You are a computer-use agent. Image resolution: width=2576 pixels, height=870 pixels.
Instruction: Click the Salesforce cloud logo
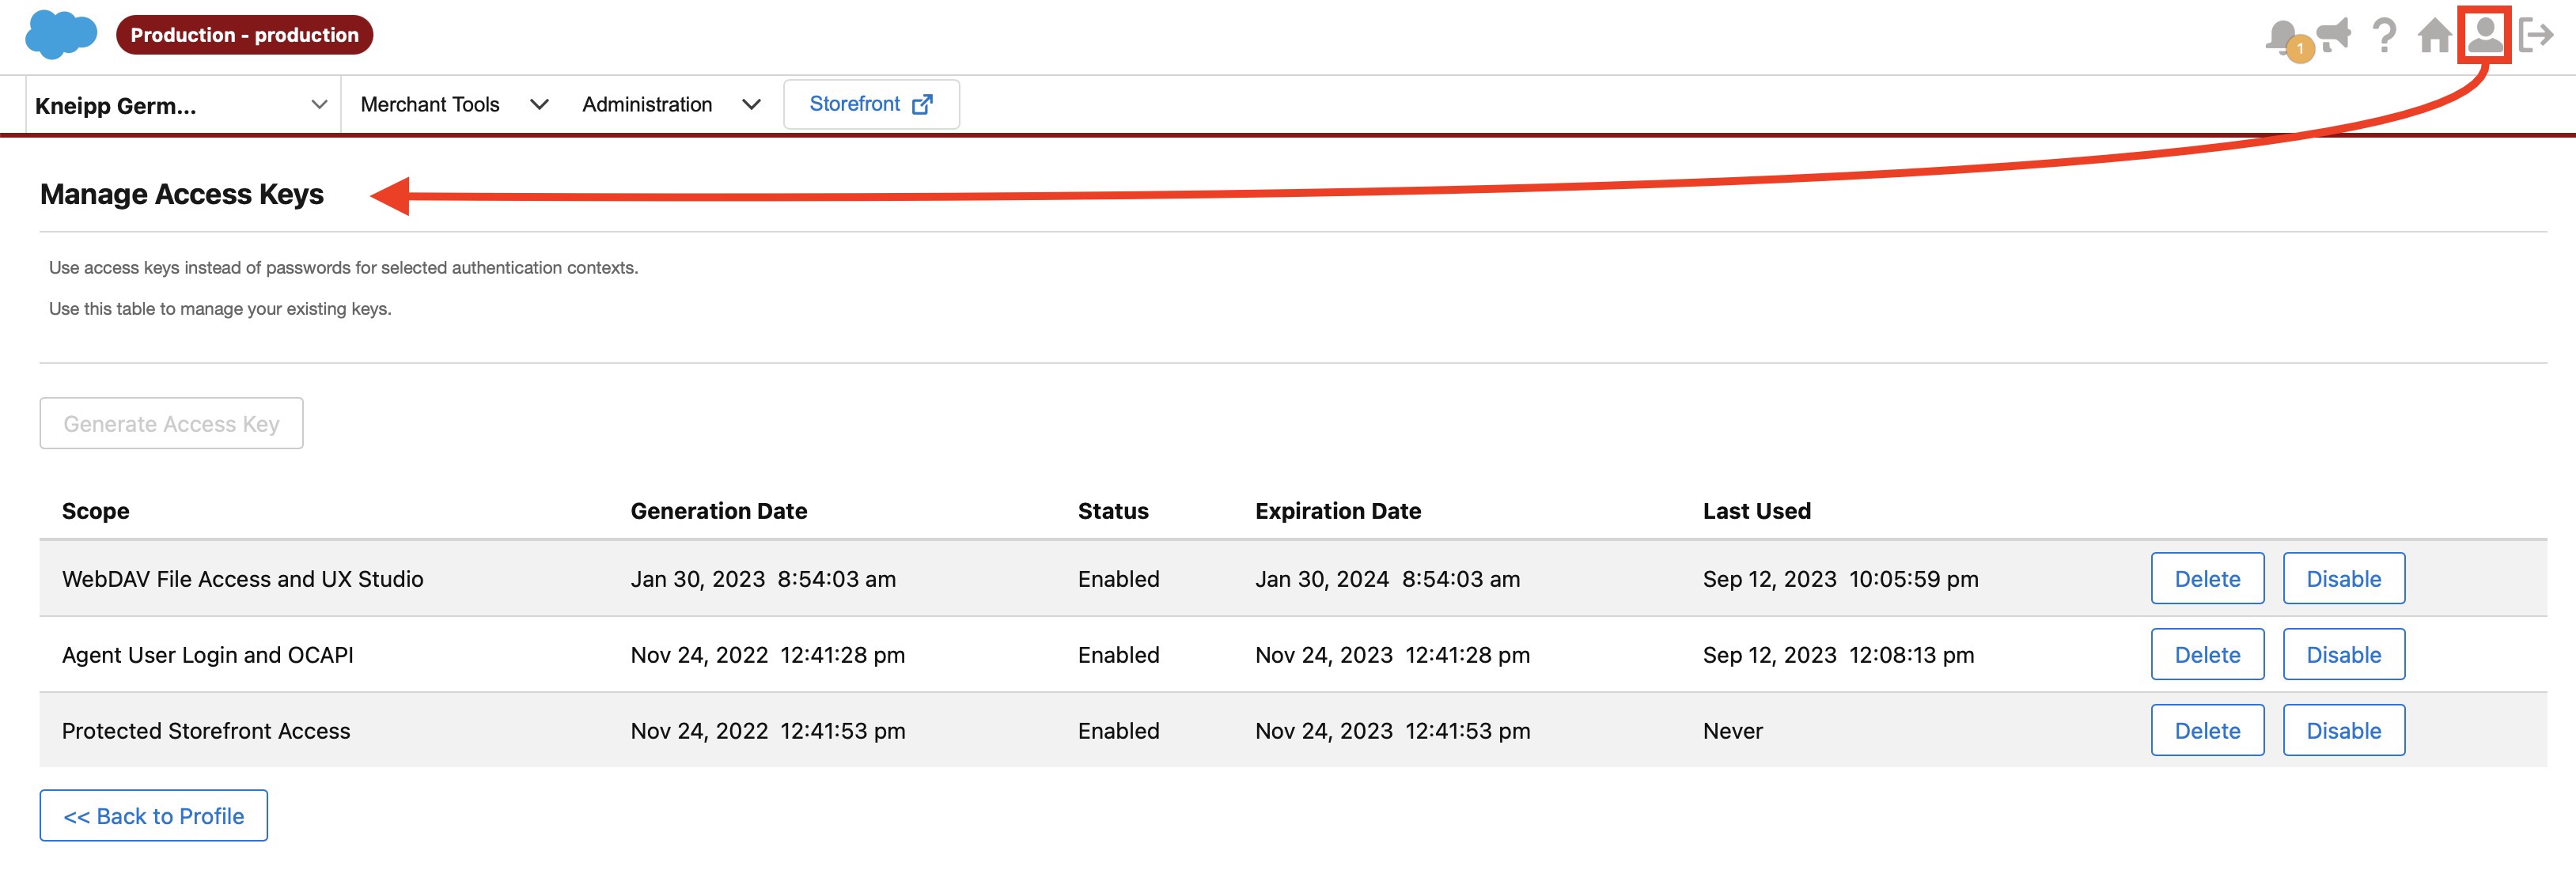(60, 35)
